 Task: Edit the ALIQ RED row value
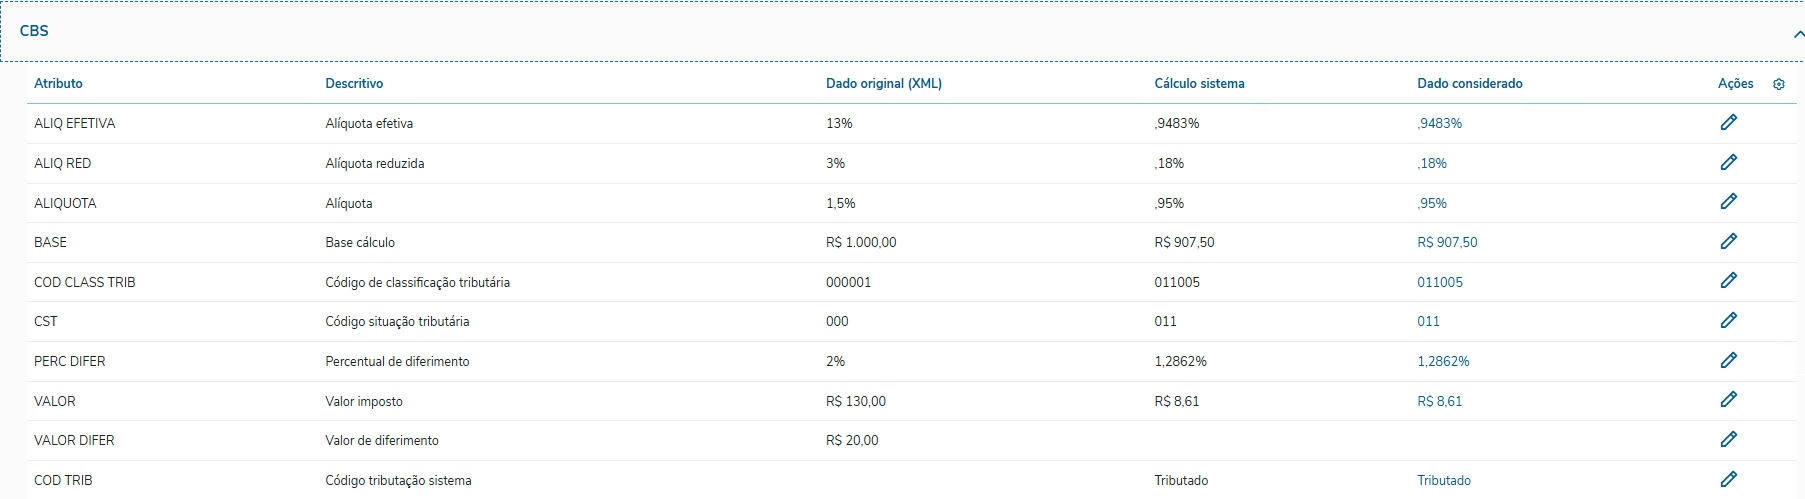1728,162
